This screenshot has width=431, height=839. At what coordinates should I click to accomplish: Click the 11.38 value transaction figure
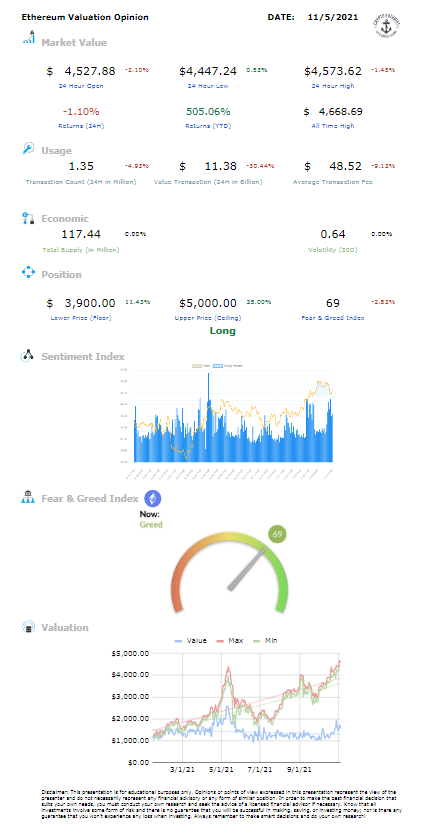point(221,166)
